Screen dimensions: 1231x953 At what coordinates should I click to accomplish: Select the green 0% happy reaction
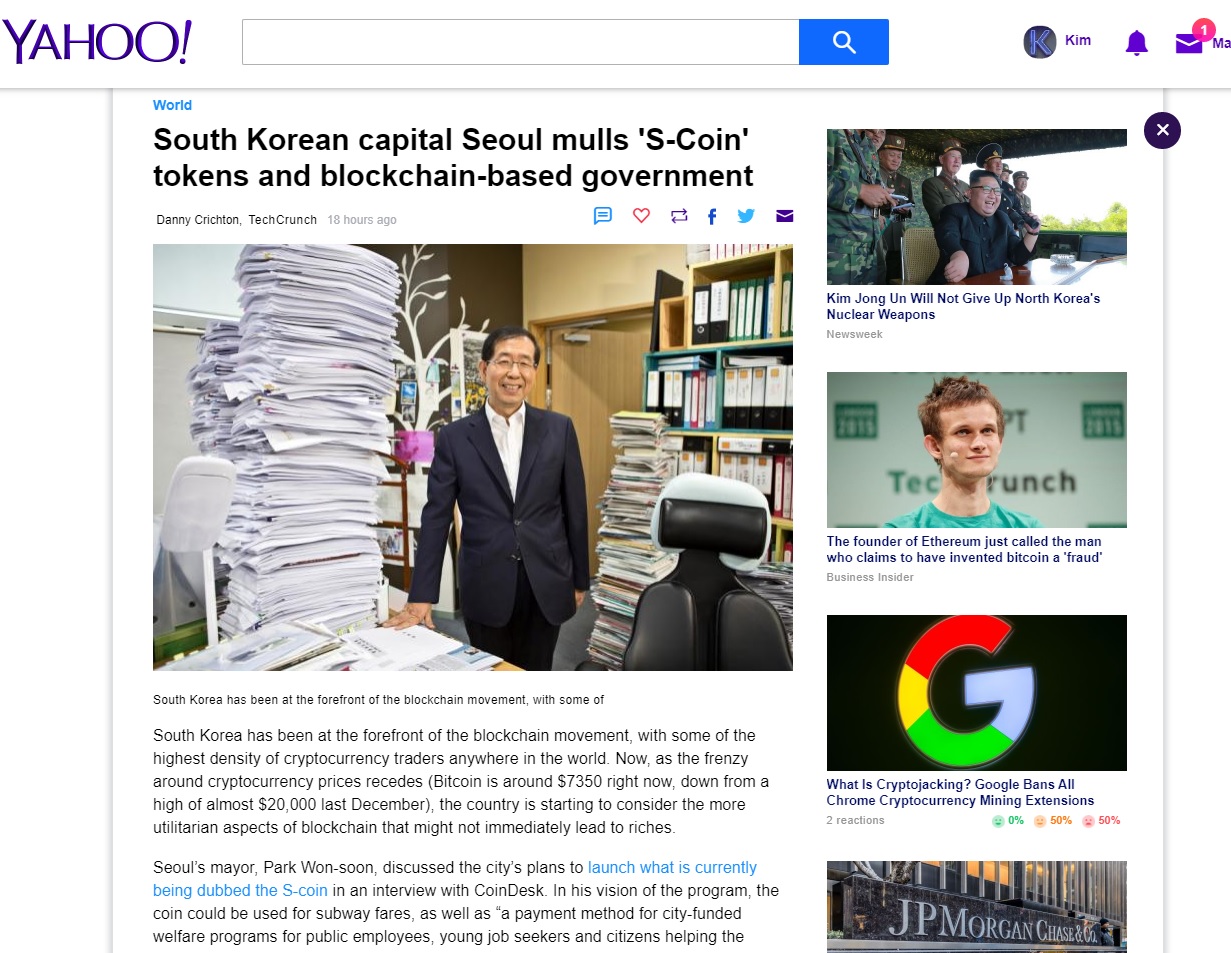click(x=1008, y=821)
